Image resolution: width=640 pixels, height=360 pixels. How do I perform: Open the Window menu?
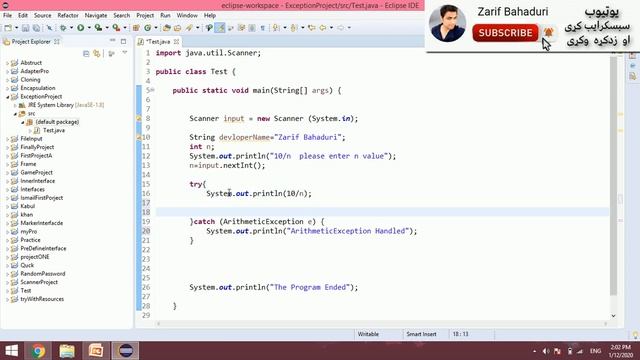pyautogui.click(x=187, y=15)
